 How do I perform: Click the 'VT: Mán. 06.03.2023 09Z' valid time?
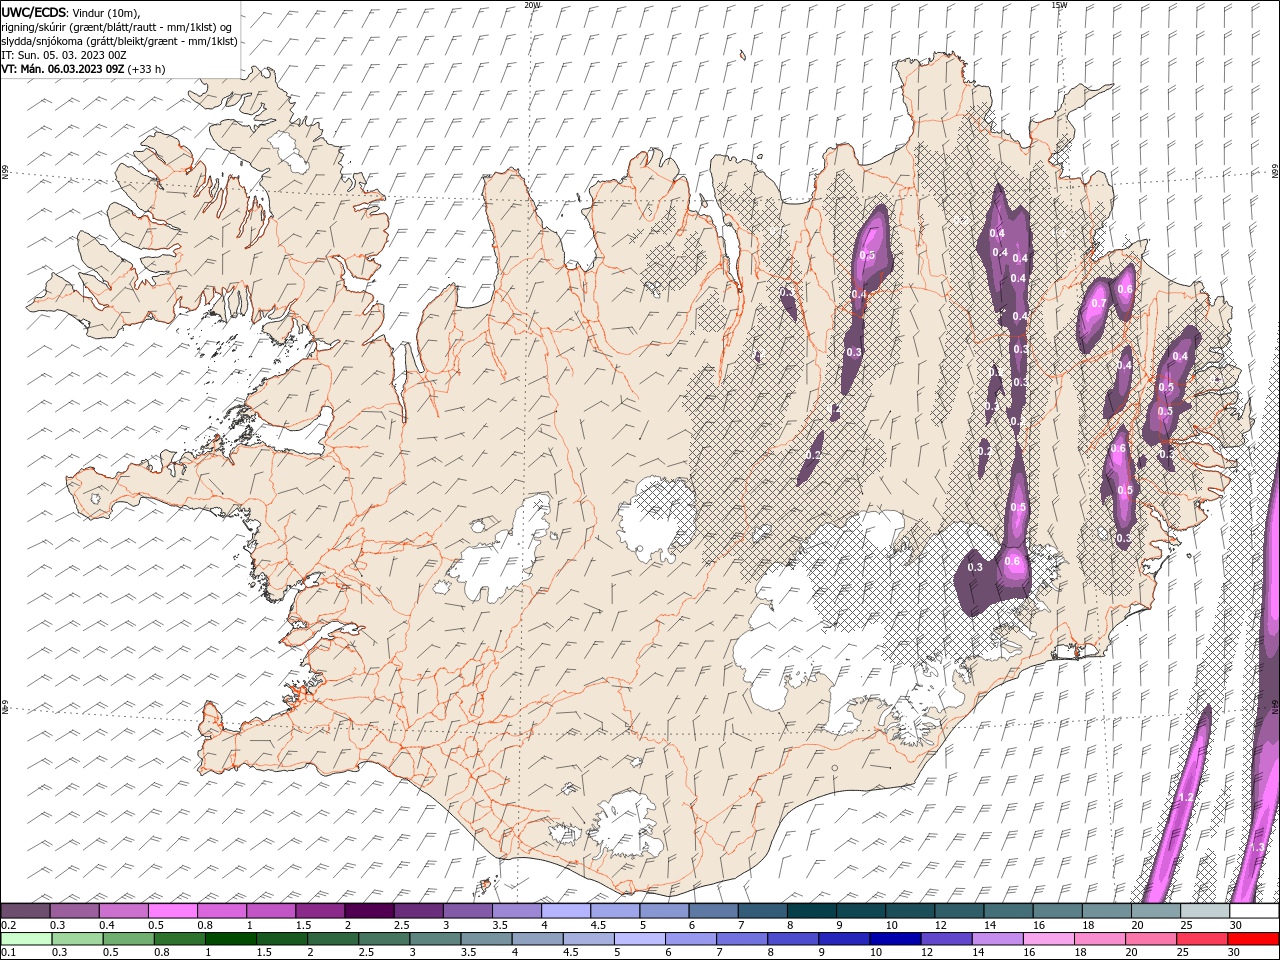63,69
